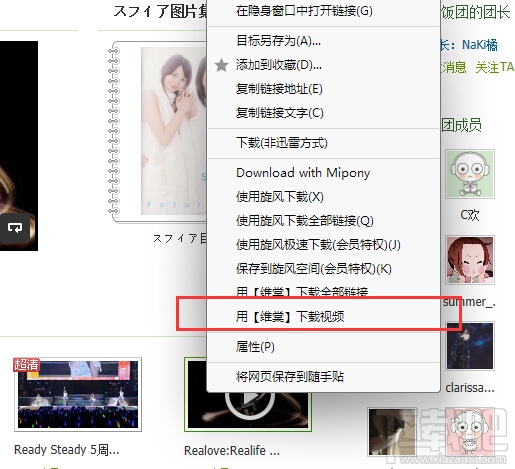The width and height of the screenshot is (515, 469).
Task: Click the star icon beside 添加到收藏
Action: point(221,65)
